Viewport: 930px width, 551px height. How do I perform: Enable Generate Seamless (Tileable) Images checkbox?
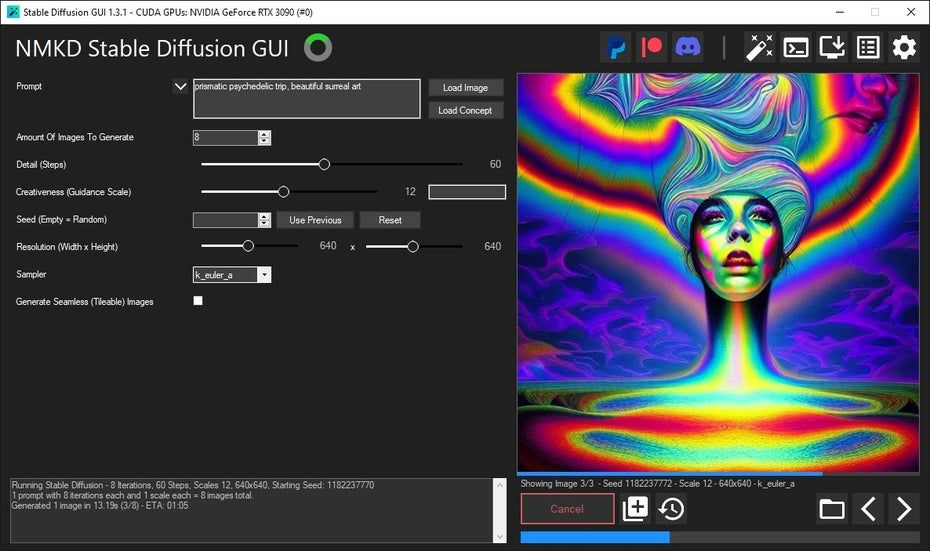point(198,301)
